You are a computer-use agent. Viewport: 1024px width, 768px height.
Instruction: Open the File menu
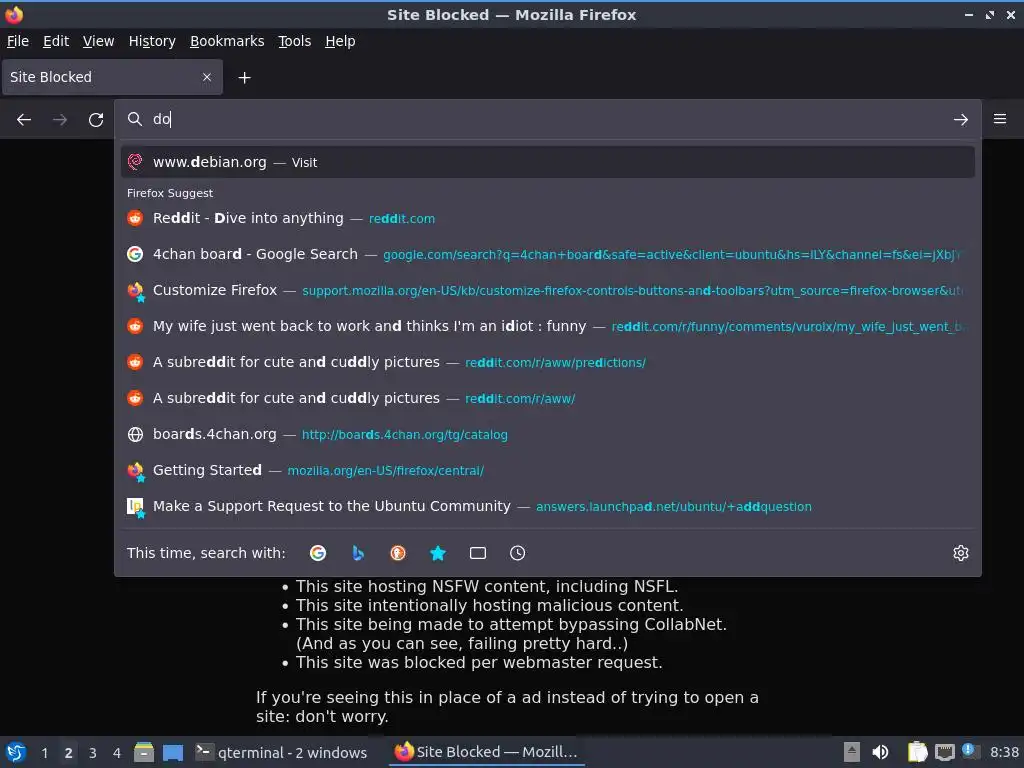(18, 41)
